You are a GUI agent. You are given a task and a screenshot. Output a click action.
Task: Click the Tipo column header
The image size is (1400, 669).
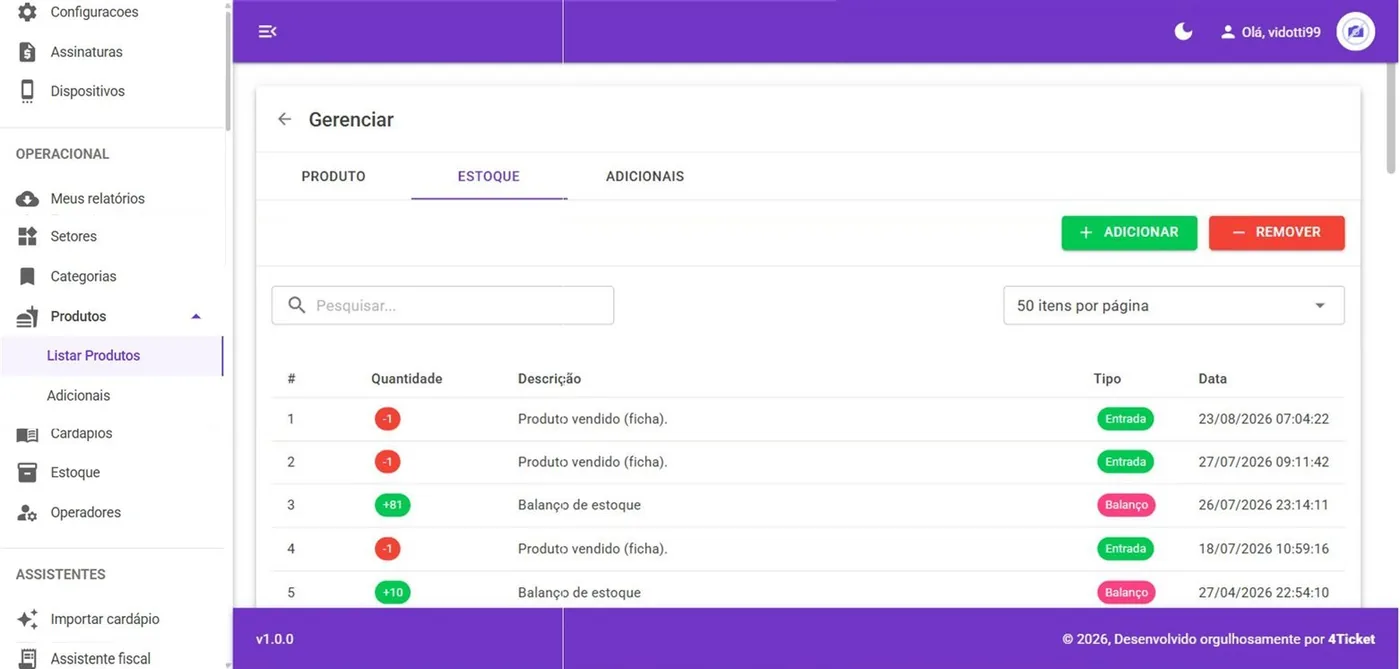tap(1107, 379)
